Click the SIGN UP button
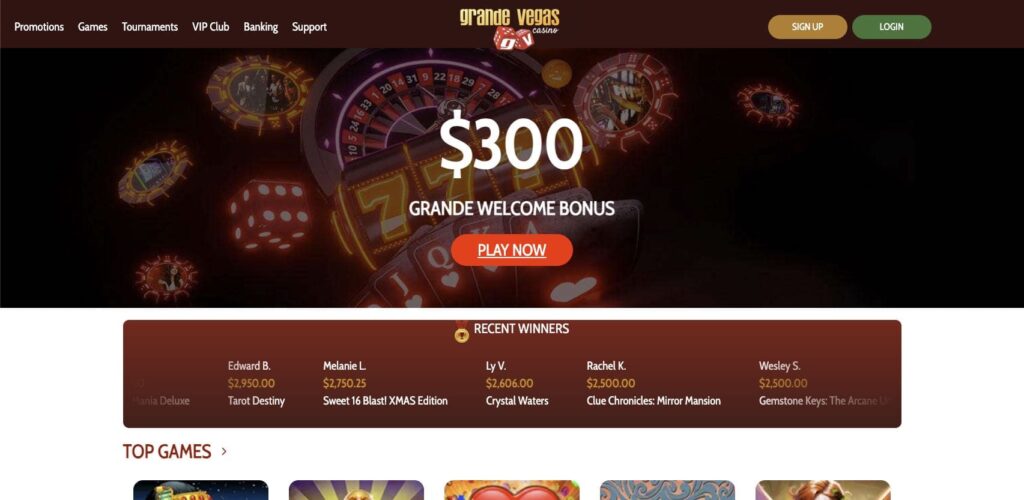Image resolution: width=1024 pixels, height=500 pixels. click(x=807, y=27)
